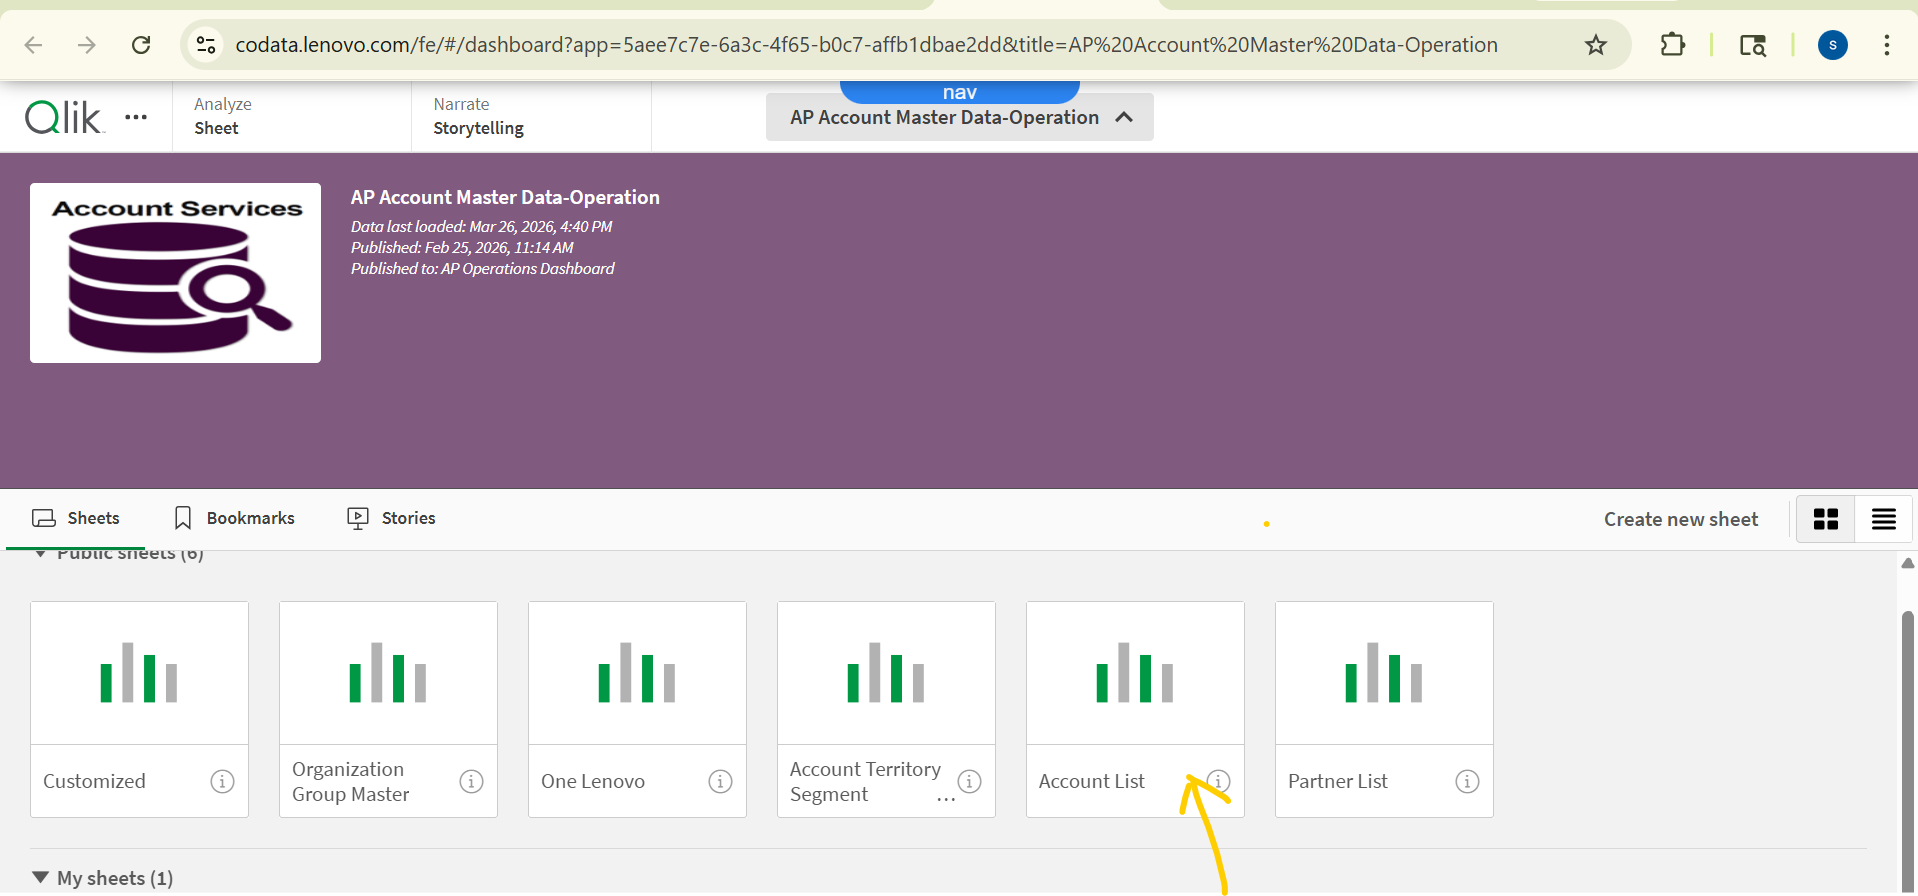Show info for Partner List sheet
Viewport: 1918px width, 896px height.
[x=1467, y=781]
